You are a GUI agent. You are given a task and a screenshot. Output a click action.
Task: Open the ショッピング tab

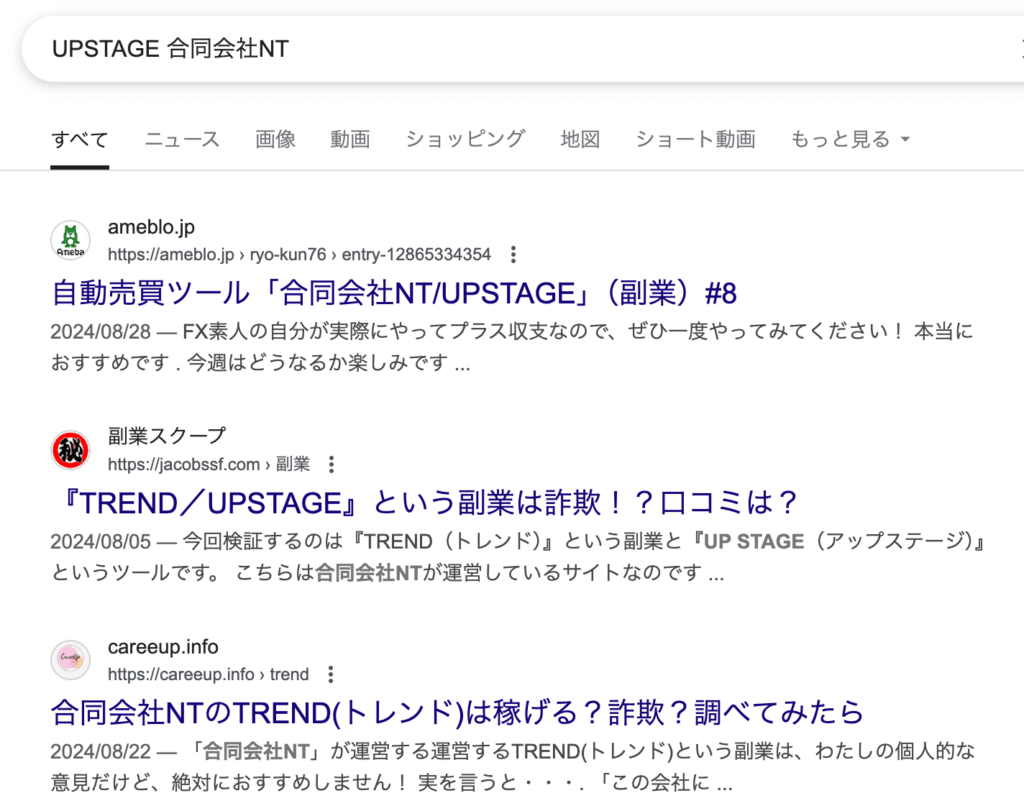point(465,139)
